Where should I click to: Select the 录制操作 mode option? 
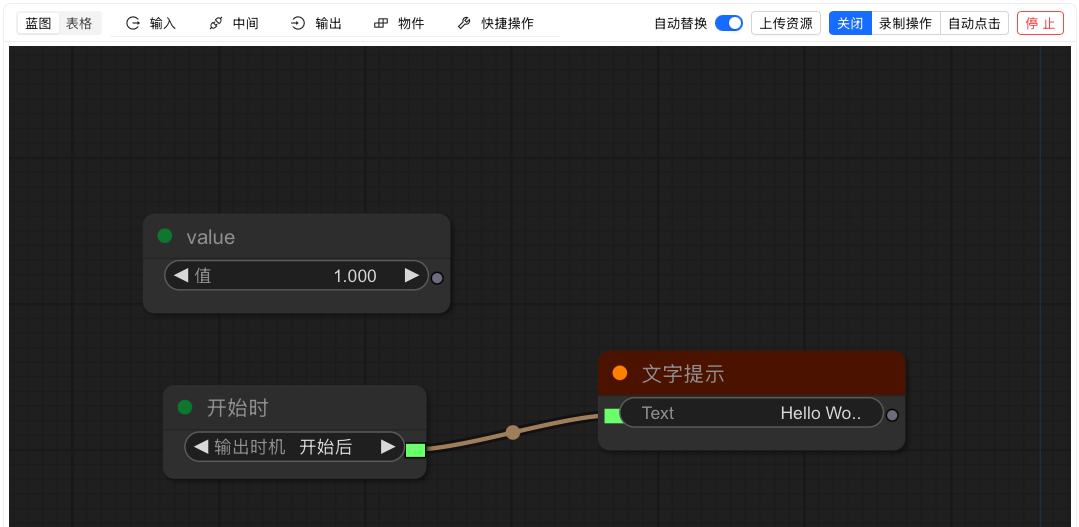(906, 23)
